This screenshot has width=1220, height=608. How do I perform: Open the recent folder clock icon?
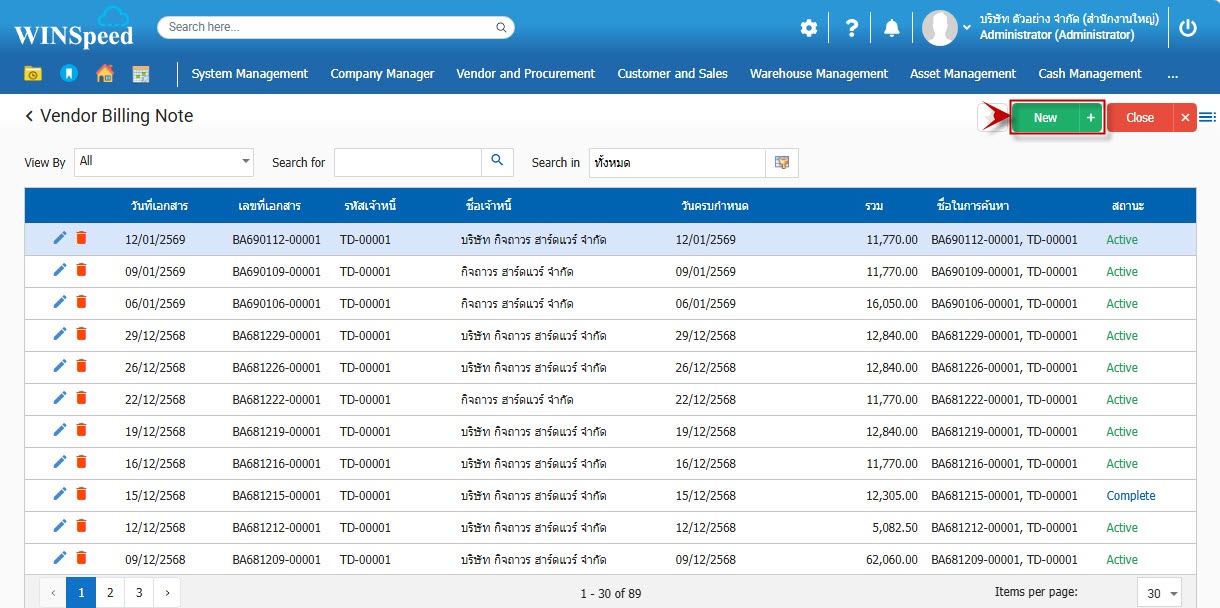34,73
